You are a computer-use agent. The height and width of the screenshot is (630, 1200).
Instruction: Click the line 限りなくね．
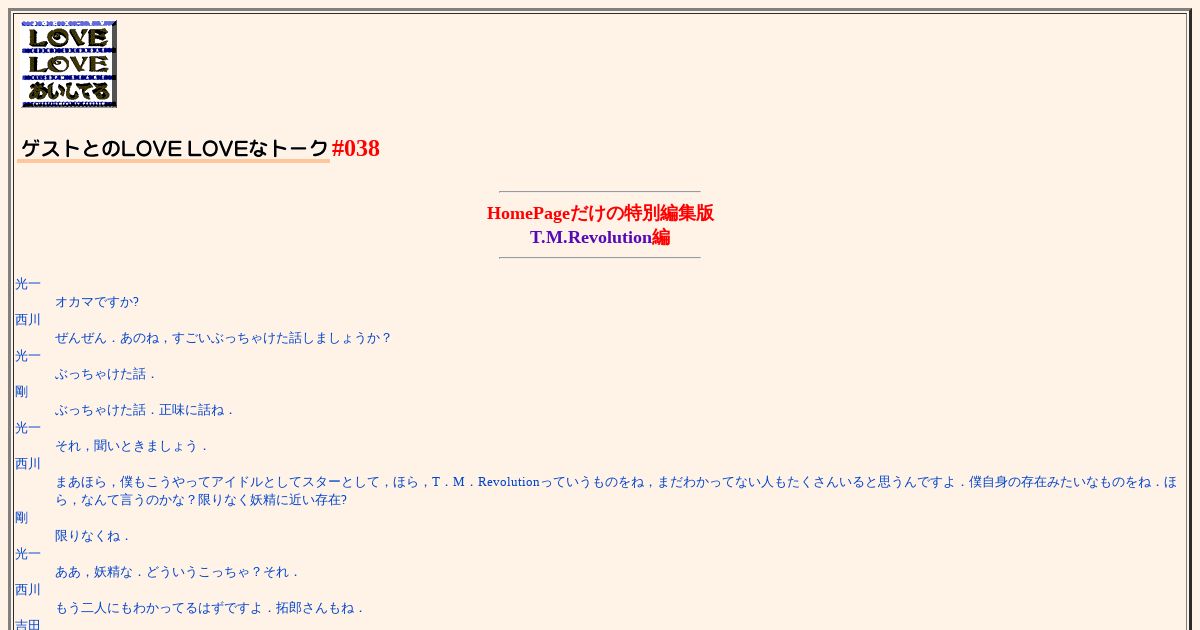click(x=93, y=536)
